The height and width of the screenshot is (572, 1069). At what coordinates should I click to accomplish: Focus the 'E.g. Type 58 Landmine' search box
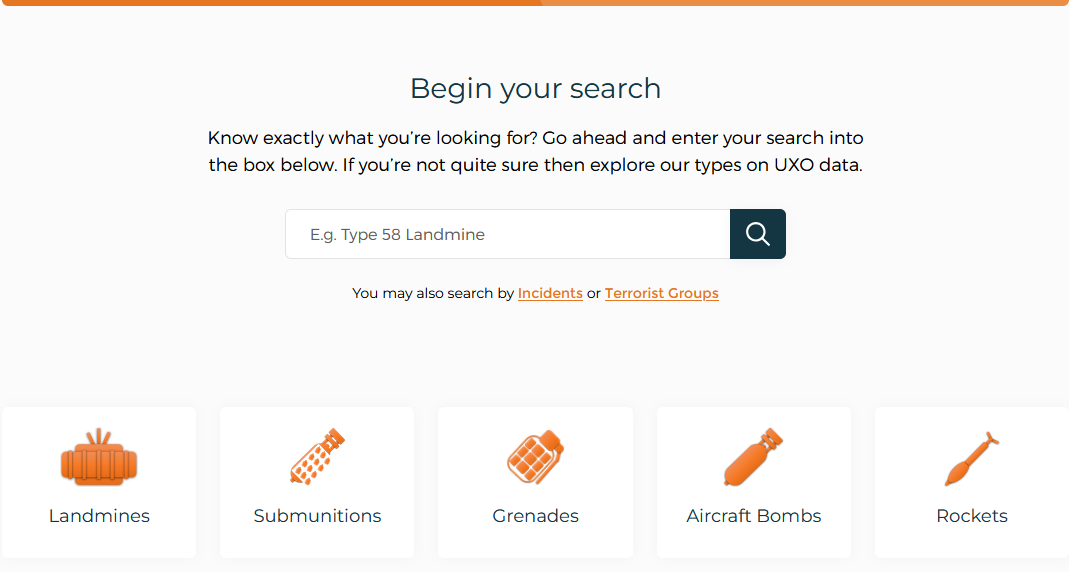click(507, 234)
